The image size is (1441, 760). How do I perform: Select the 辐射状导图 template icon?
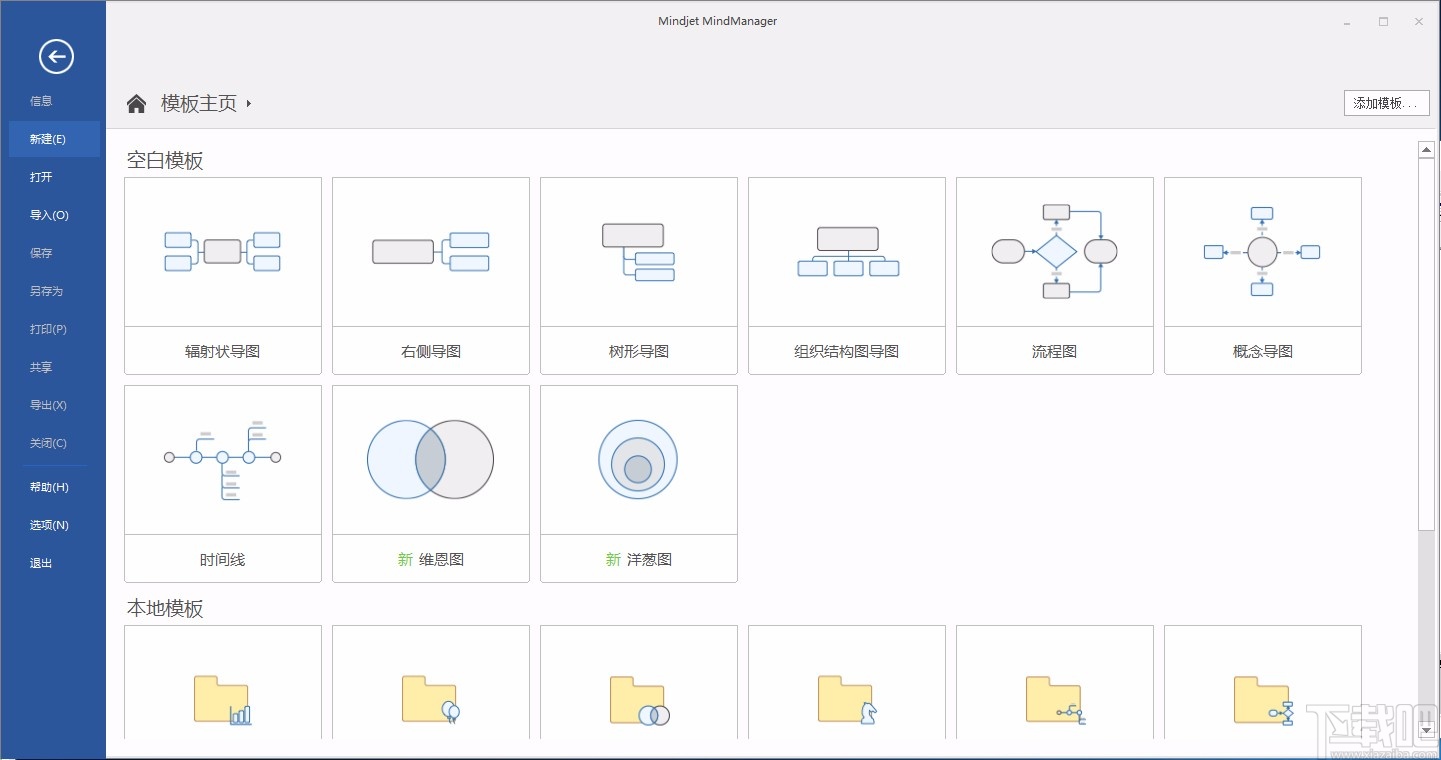(x=222, y=251)
